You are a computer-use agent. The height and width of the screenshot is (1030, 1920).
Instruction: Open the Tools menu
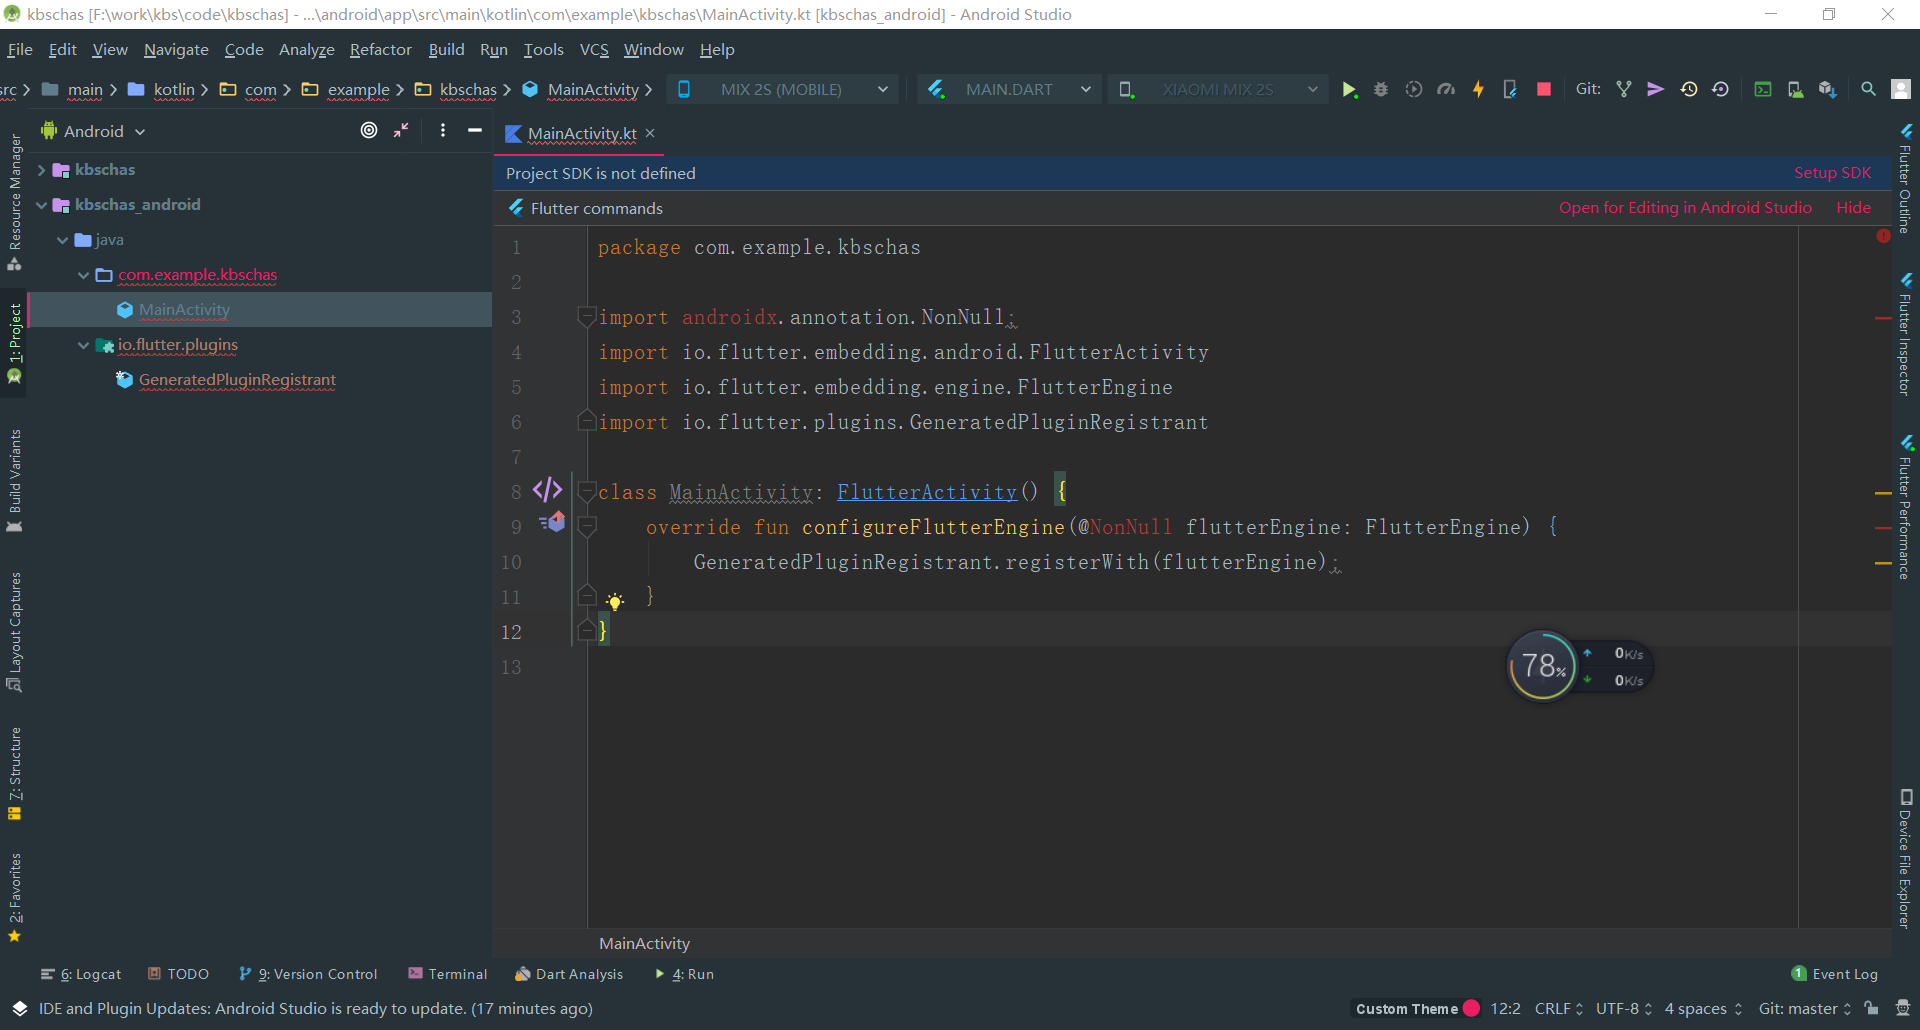pos(543,49)
